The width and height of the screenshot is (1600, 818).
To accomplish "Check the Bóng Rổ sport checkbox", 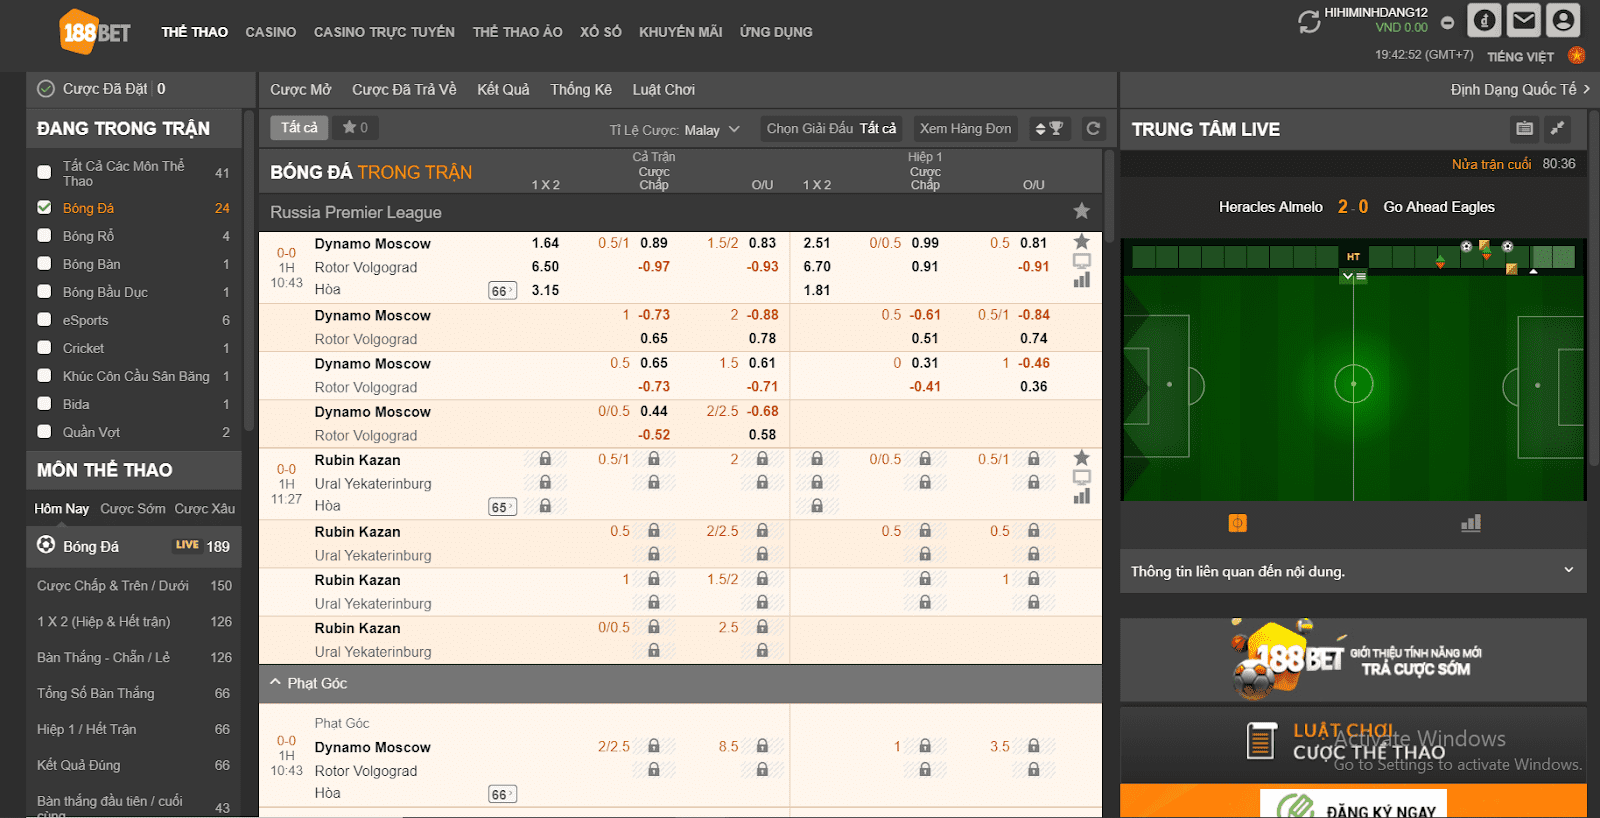I will (44, 236).
